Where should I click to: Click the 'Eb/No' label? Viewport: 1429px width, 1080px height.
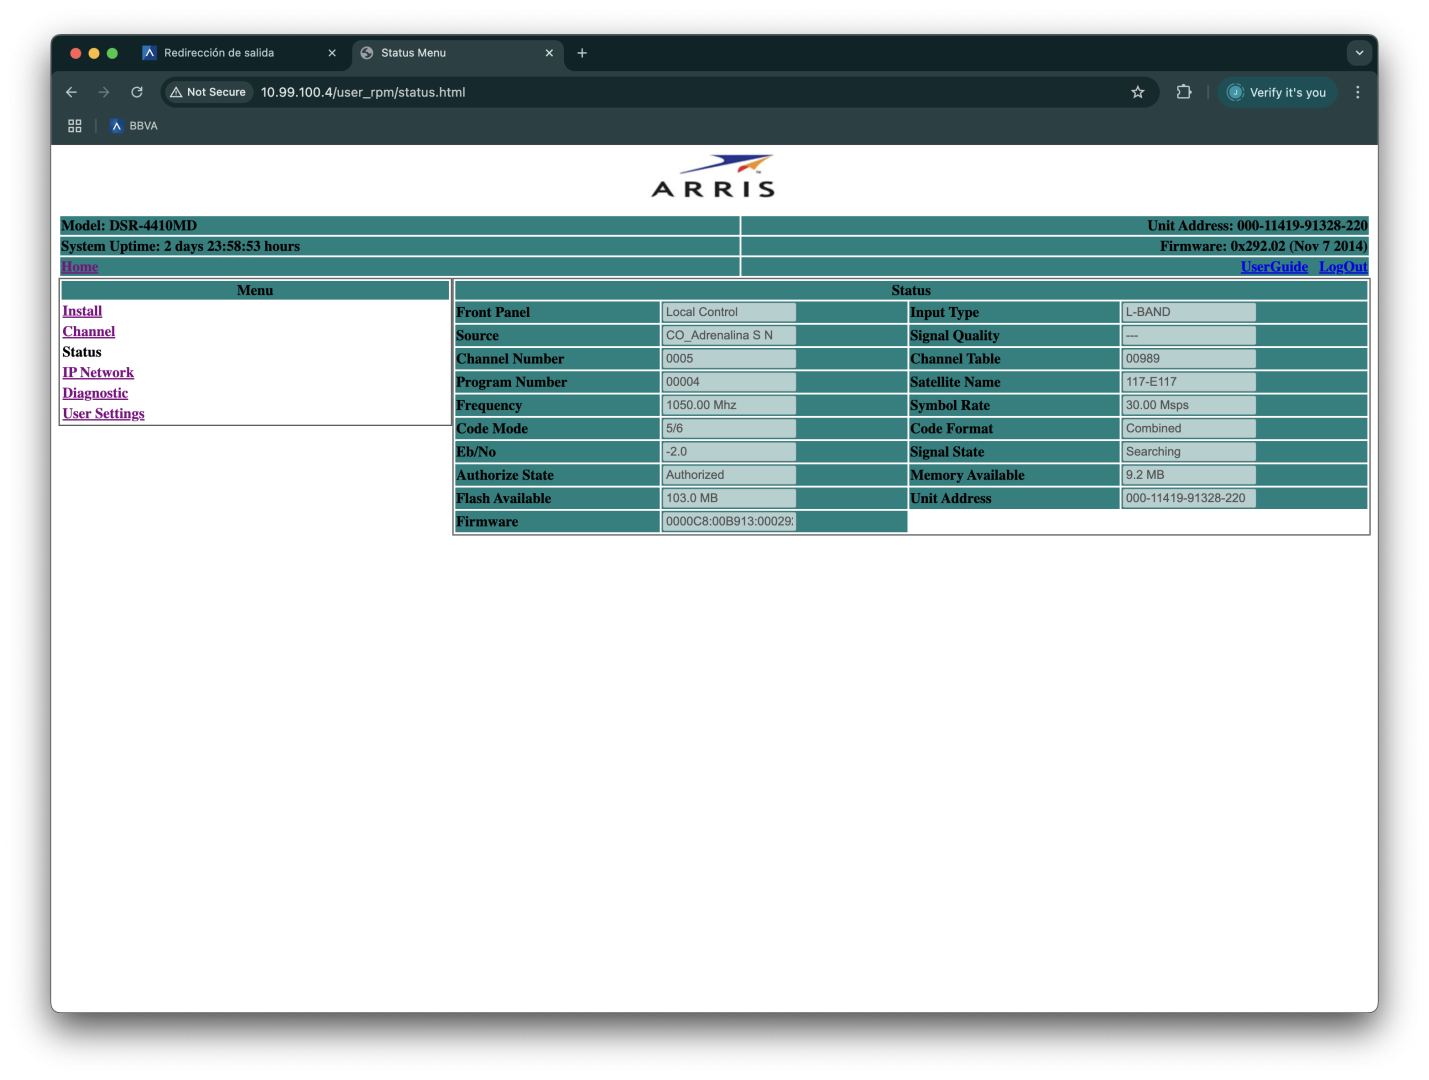coord(476,452)
